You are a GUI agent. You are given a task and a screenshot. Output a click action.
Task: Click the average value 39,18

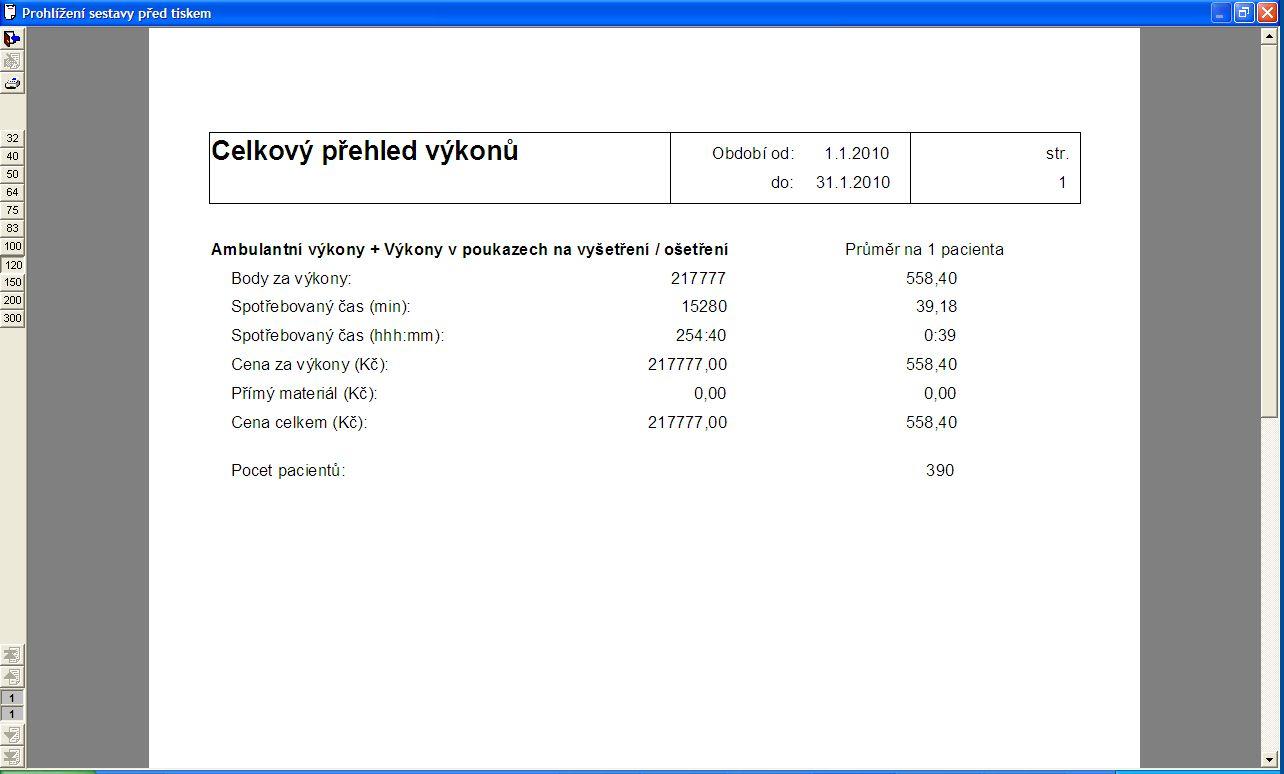pos(937,306)
